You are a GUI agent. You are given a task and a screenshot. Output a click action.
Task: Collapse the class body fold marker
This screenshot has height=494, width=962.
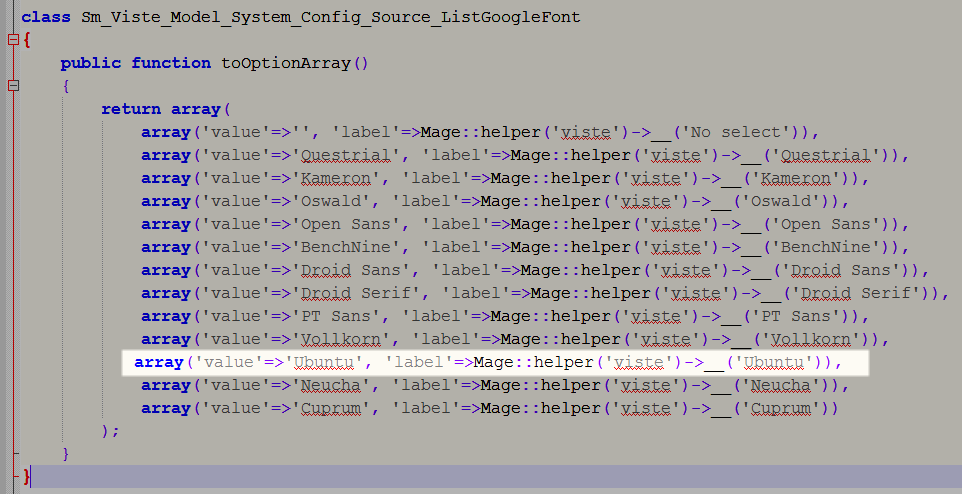coord(13,41)
